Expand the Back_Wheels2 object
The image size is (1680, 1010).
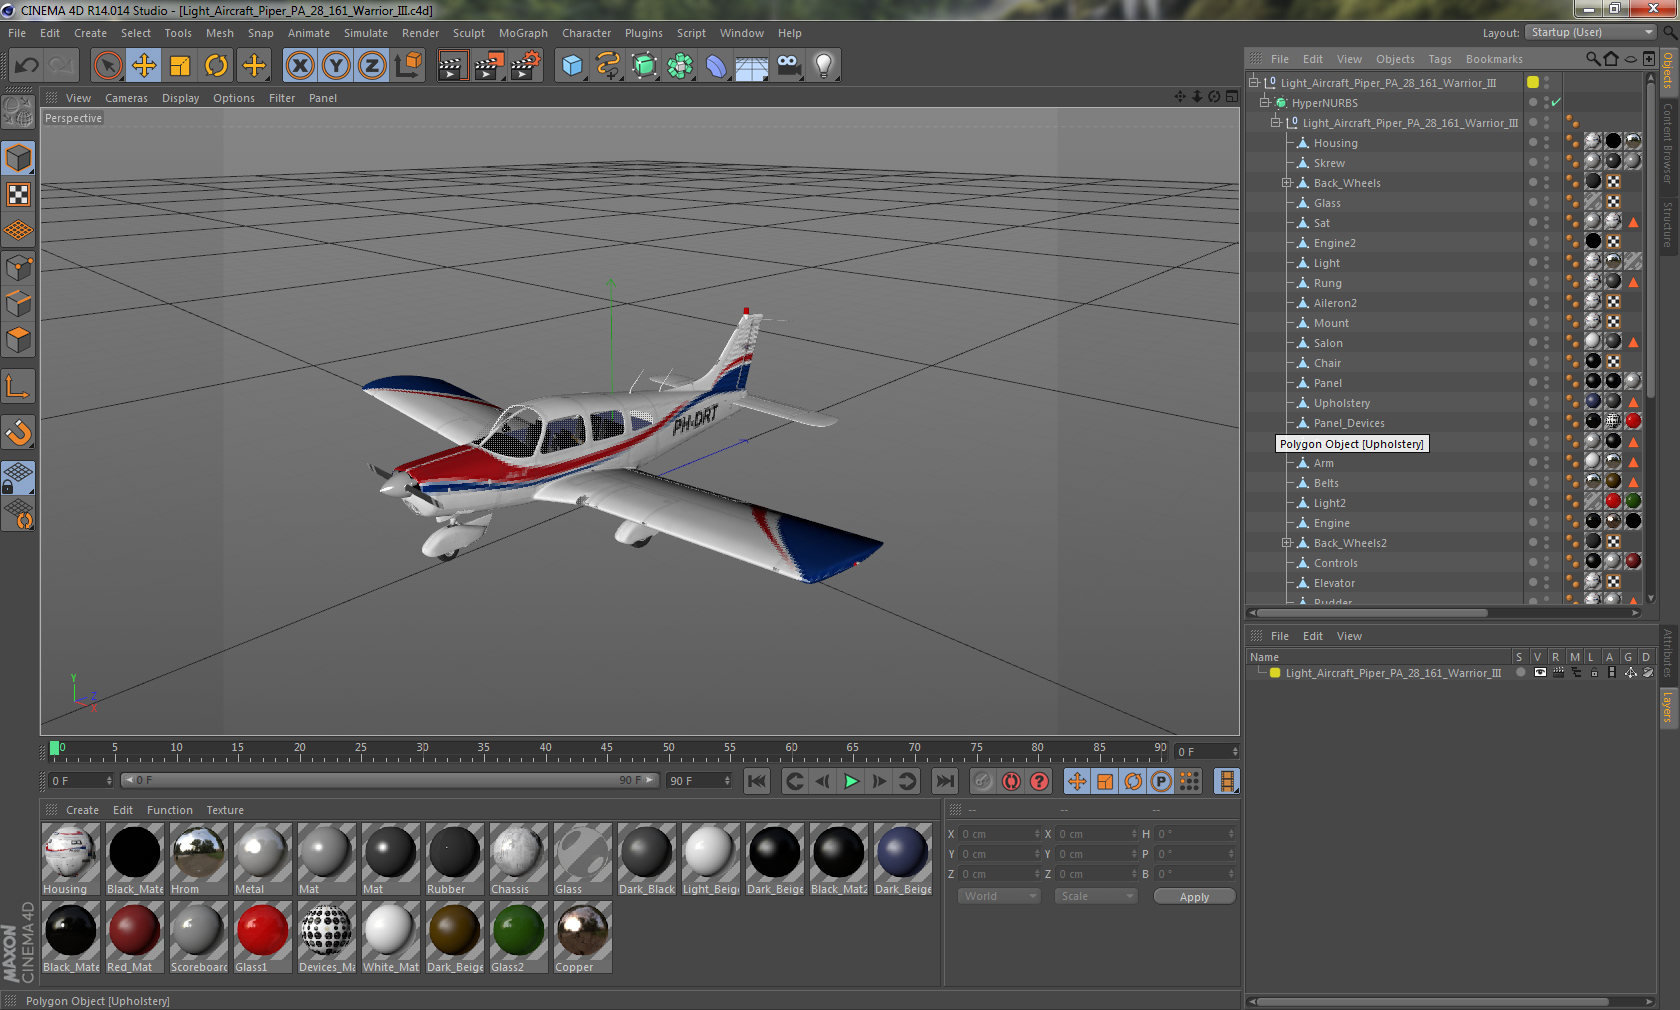coord(1287,543)
